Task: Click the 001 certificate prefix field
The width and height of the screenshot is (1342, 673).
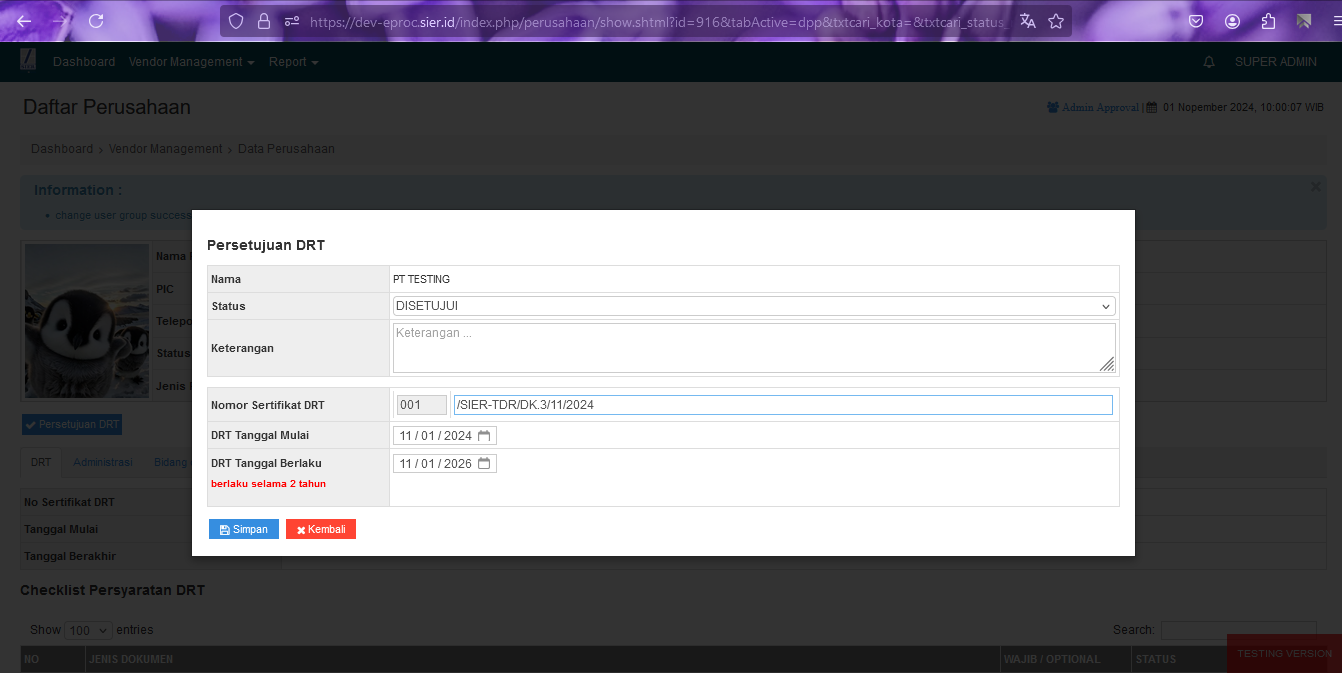Action: pos(421,405)
